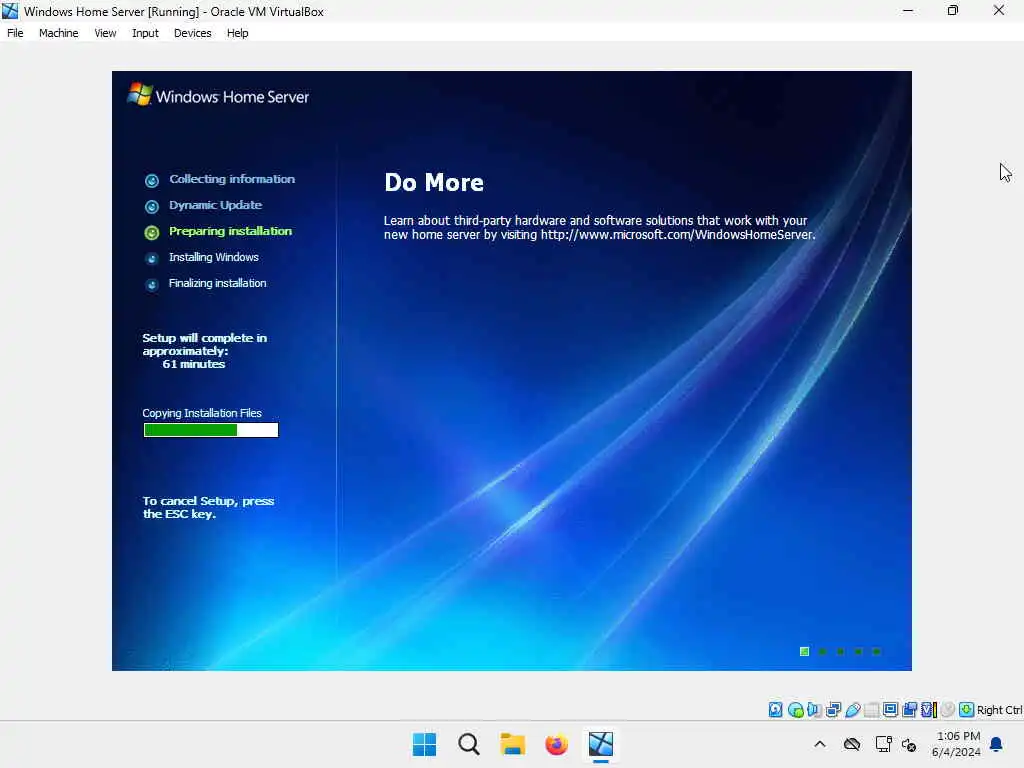Click the Windows Start button on taskbar
The height and width of the screenshot is (768, 1024).
coord(424,744)
